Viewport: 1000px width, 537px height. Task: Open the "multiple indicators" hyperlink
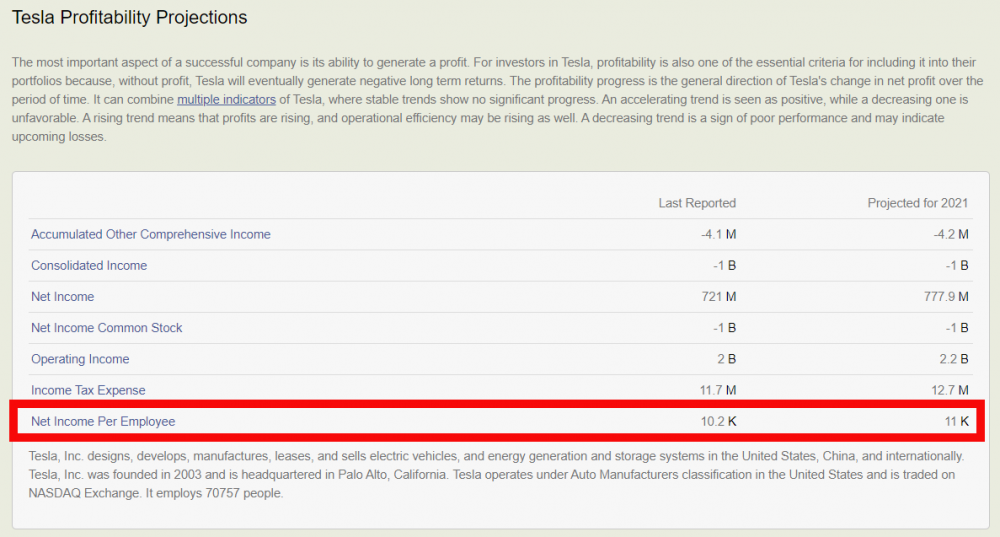226,99
